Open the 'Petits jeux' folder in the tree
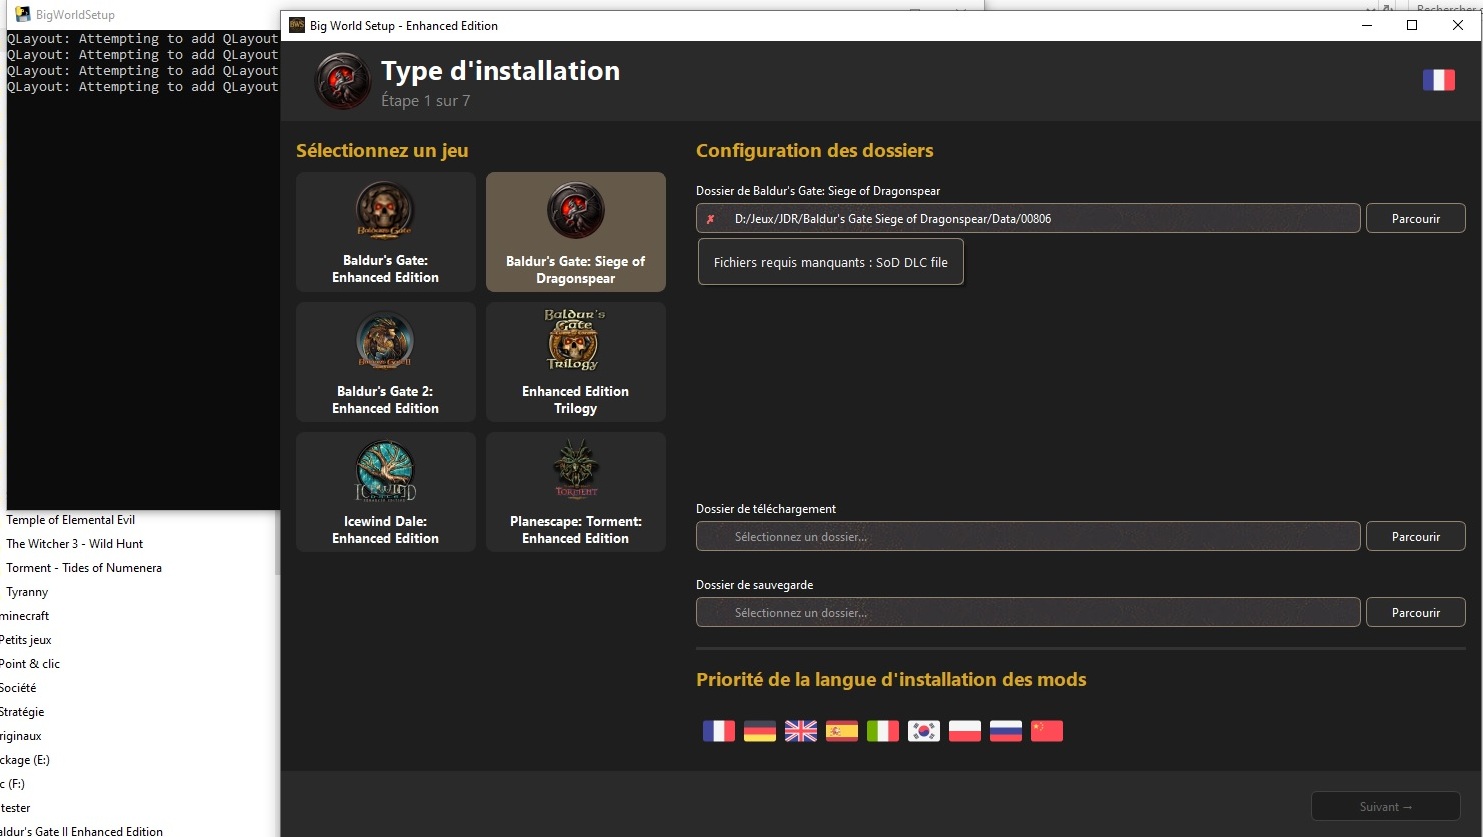The height and width of the screenshot is (837, 1483). [25, 640]
